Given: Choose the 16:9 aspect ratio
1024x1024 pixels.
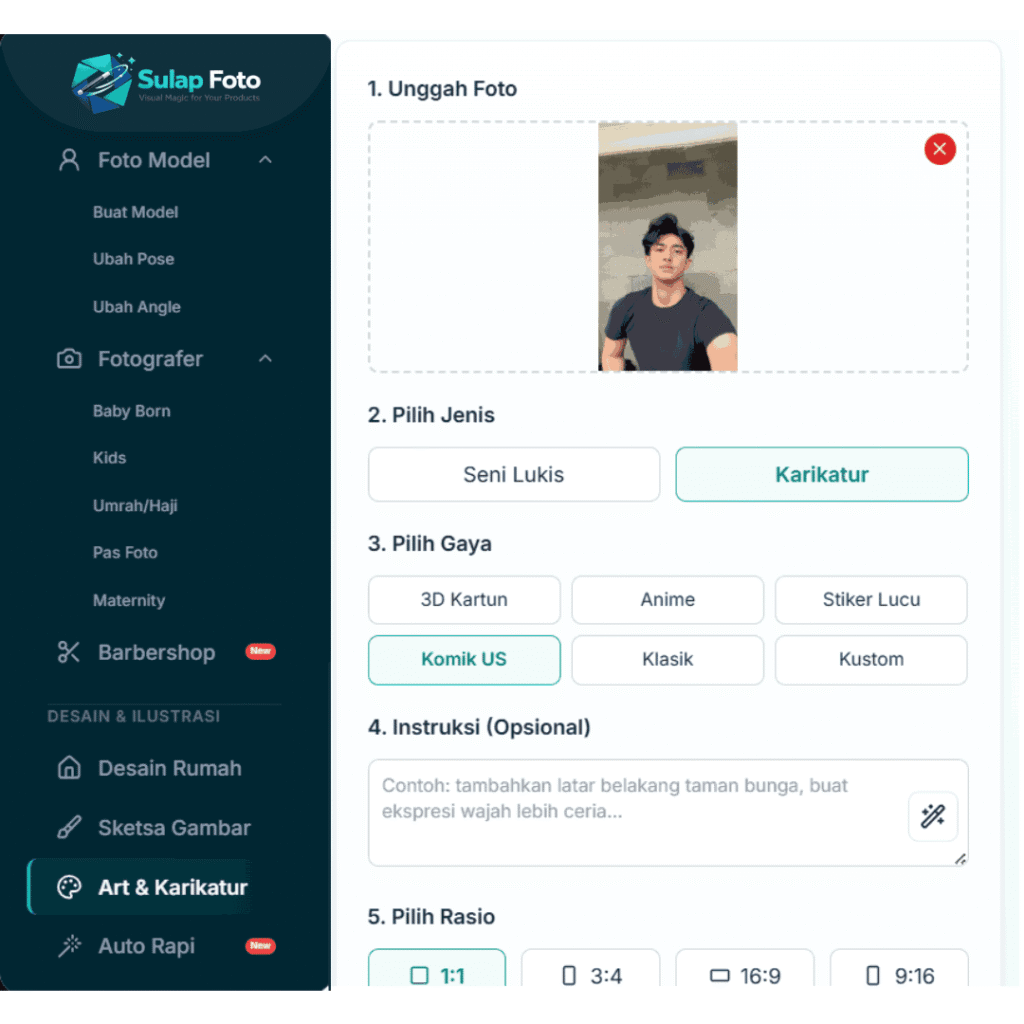Looking at the screenshot, I should tap(744, 970).
